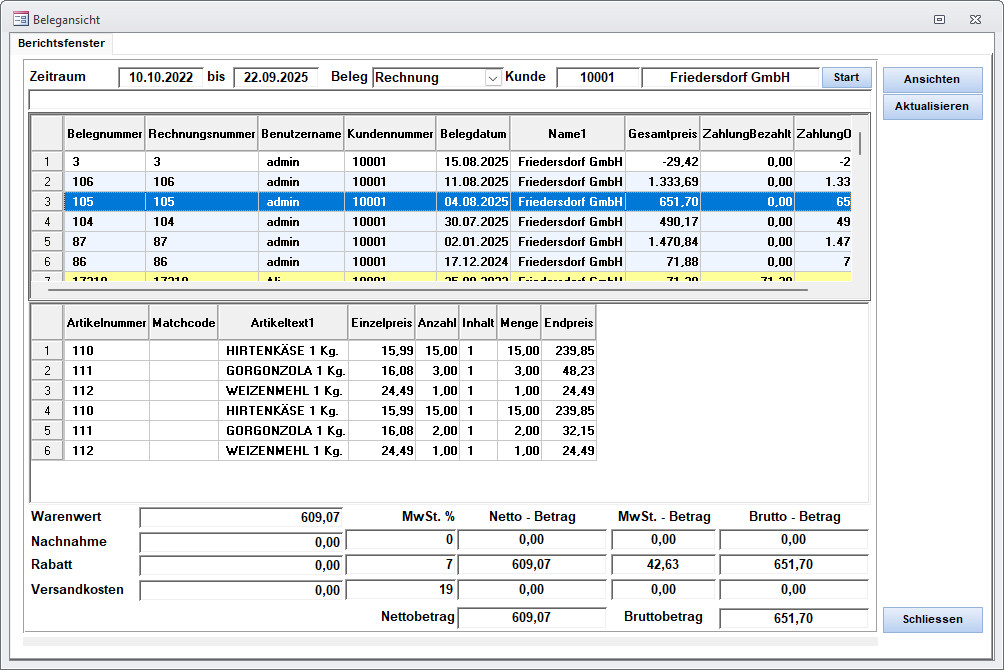Screen dimensions: 1004x670
Task: Click the invoice table horizontal scrollbar
Action: [x=420, y=290]
